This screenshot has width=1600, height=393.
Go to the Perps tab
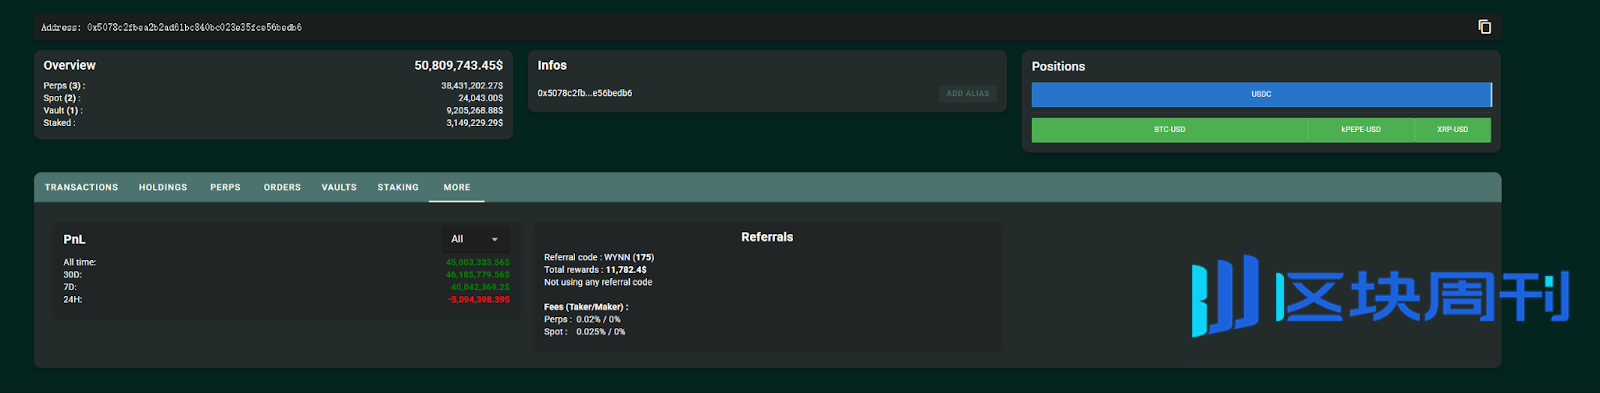(225, 188)
